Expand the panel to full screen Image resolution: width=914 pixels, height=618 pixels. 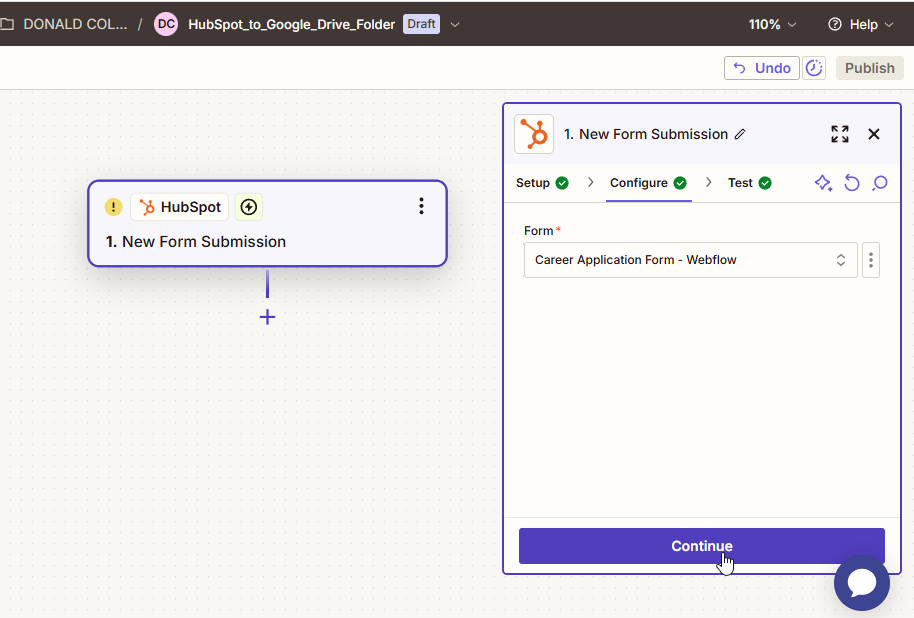[x=840, y=134]
